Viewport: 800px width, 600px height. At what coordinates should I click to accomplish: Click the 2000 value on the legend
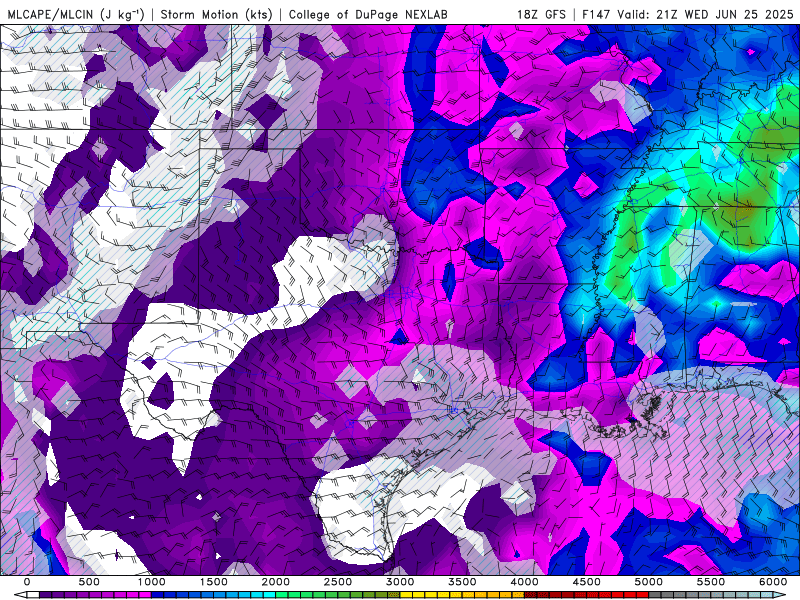[x=276, y=582]
